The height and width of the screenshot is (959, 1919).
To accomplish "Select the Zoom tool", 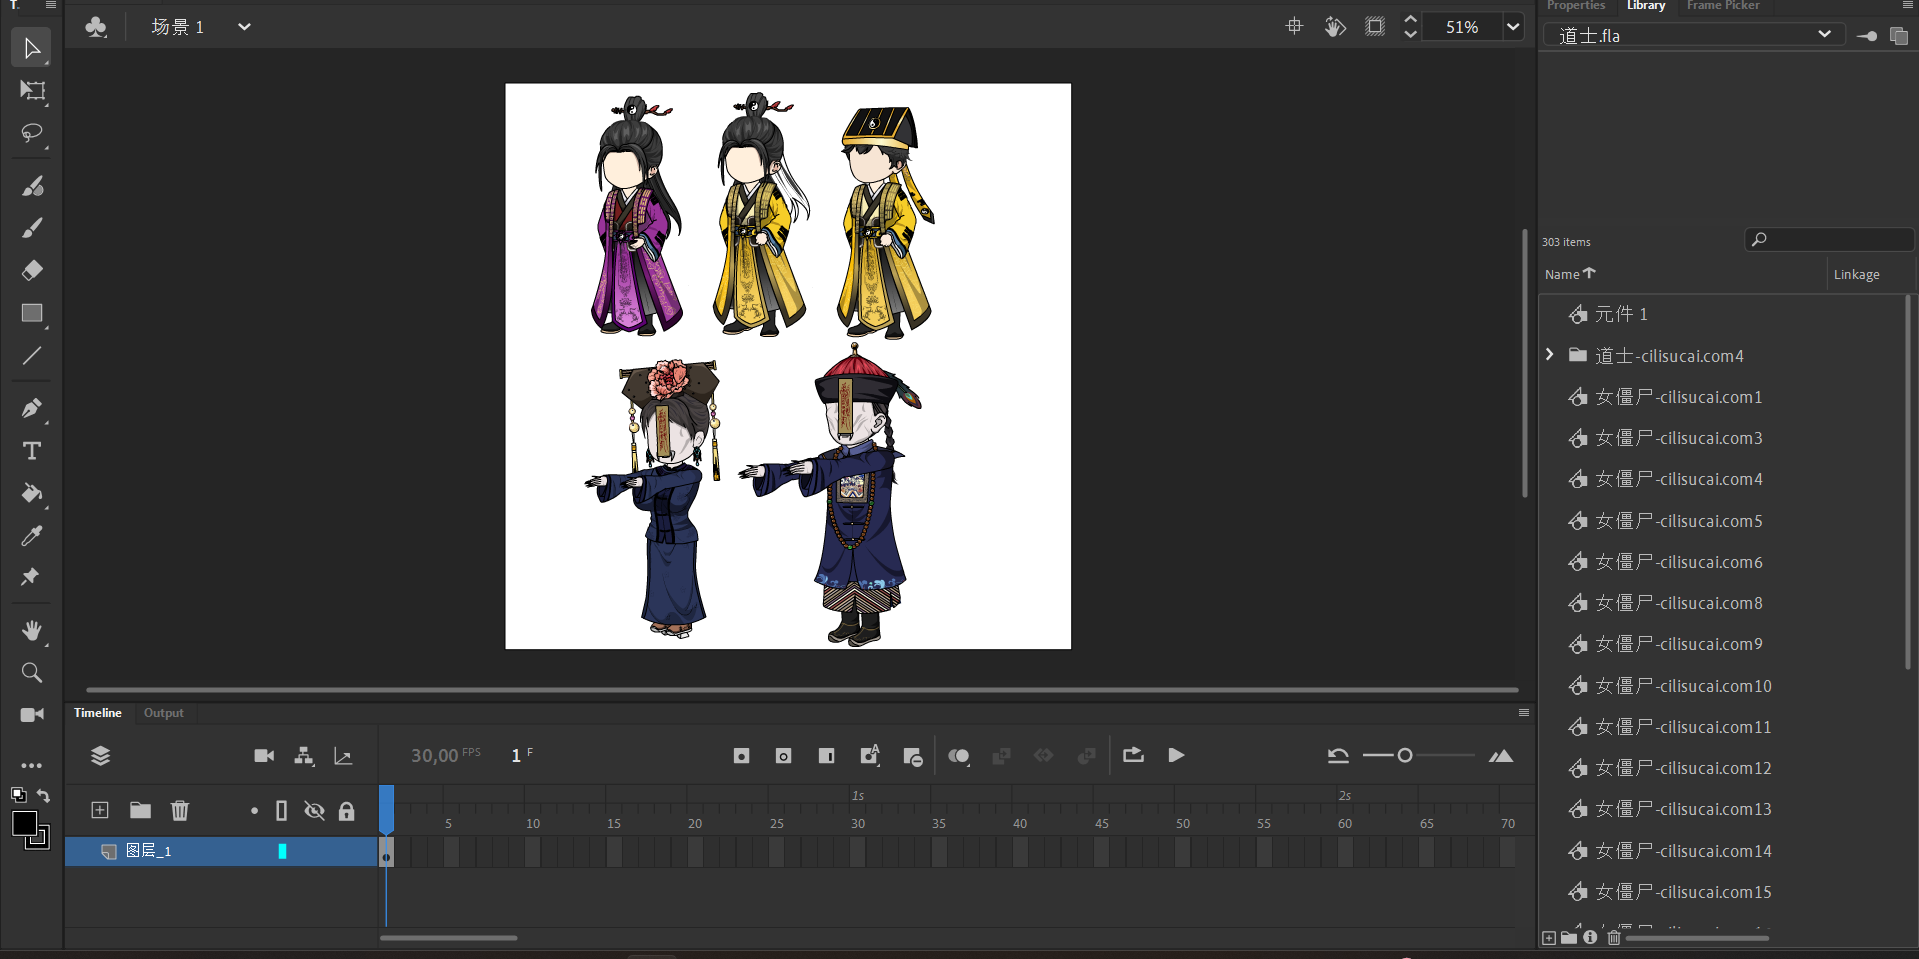I will [x=32, y=673].
